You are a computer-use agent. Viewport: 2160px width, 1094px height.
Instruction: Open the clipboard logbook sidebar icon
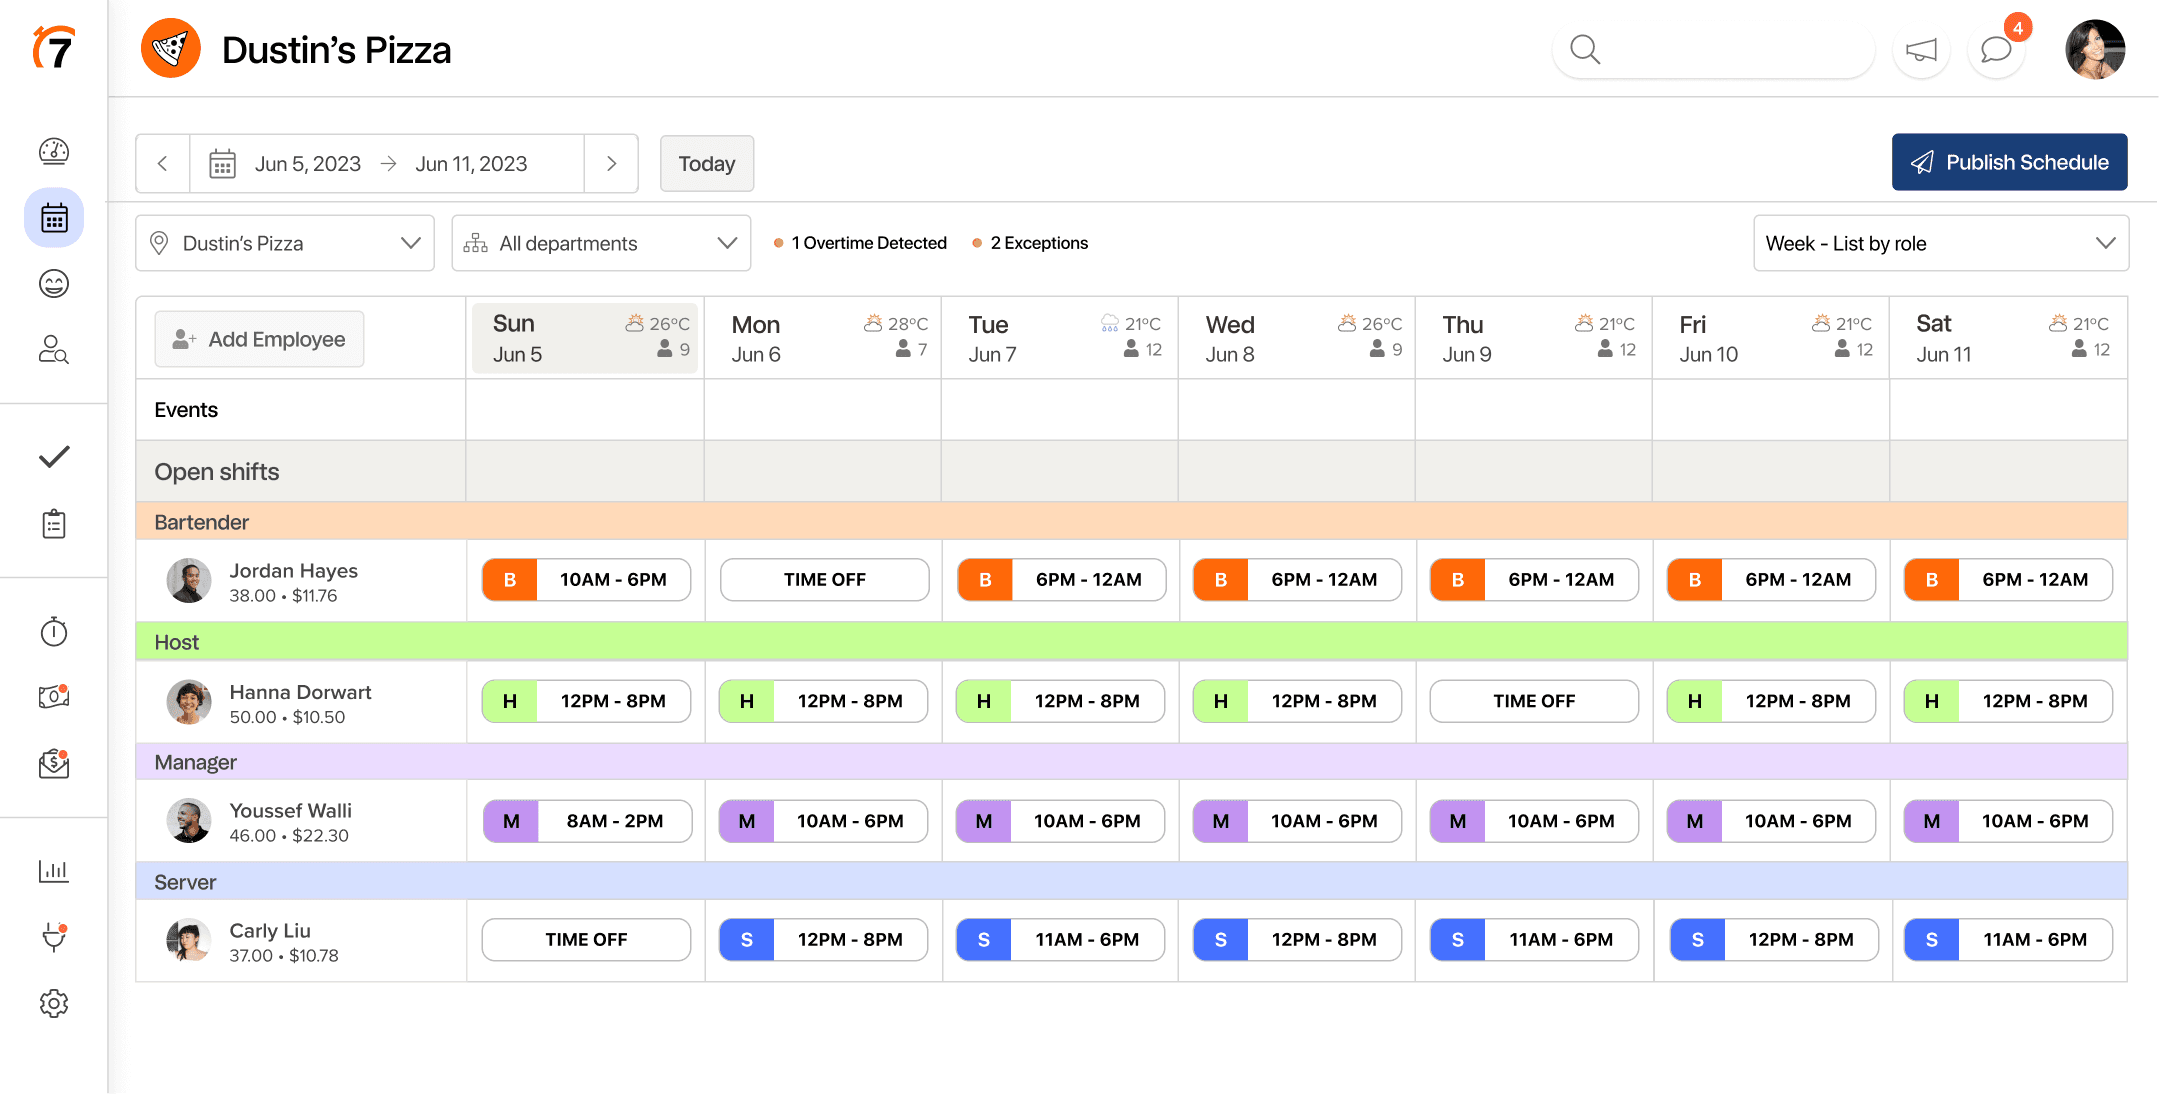pyautogui.click(x=54, y=523)
